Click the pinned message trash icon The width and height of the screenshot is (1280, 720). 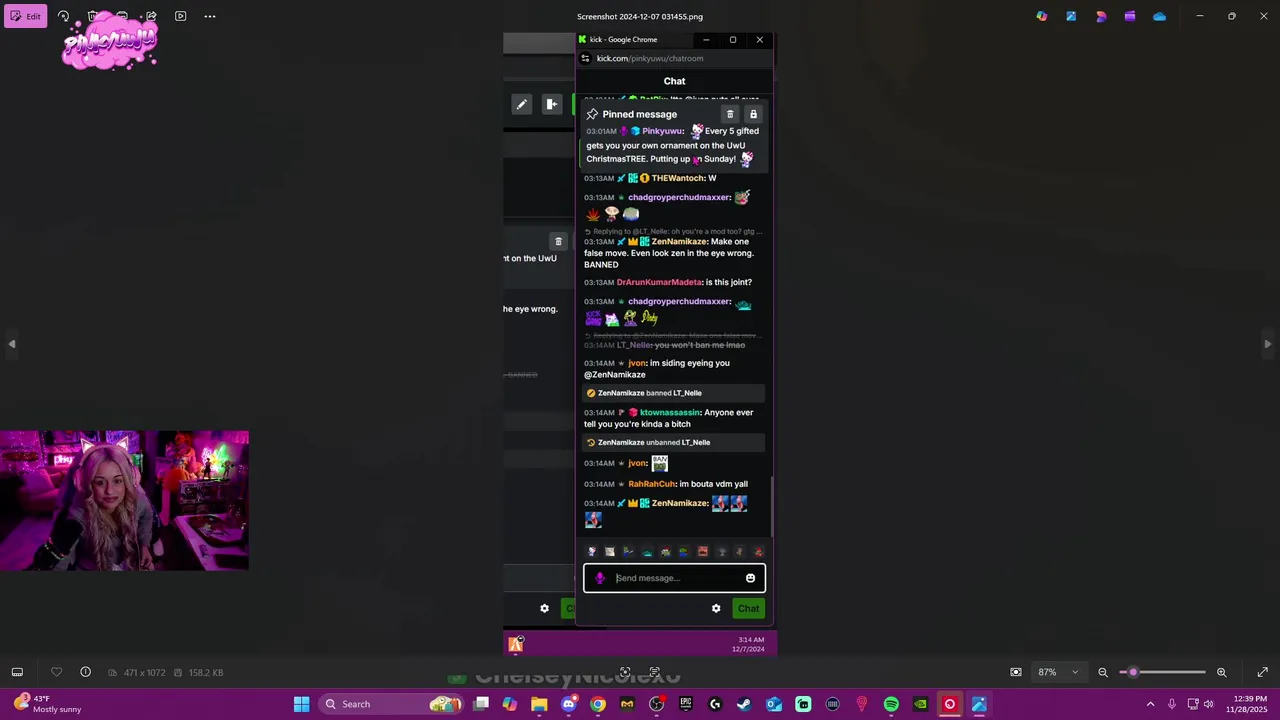click(730, 114)
